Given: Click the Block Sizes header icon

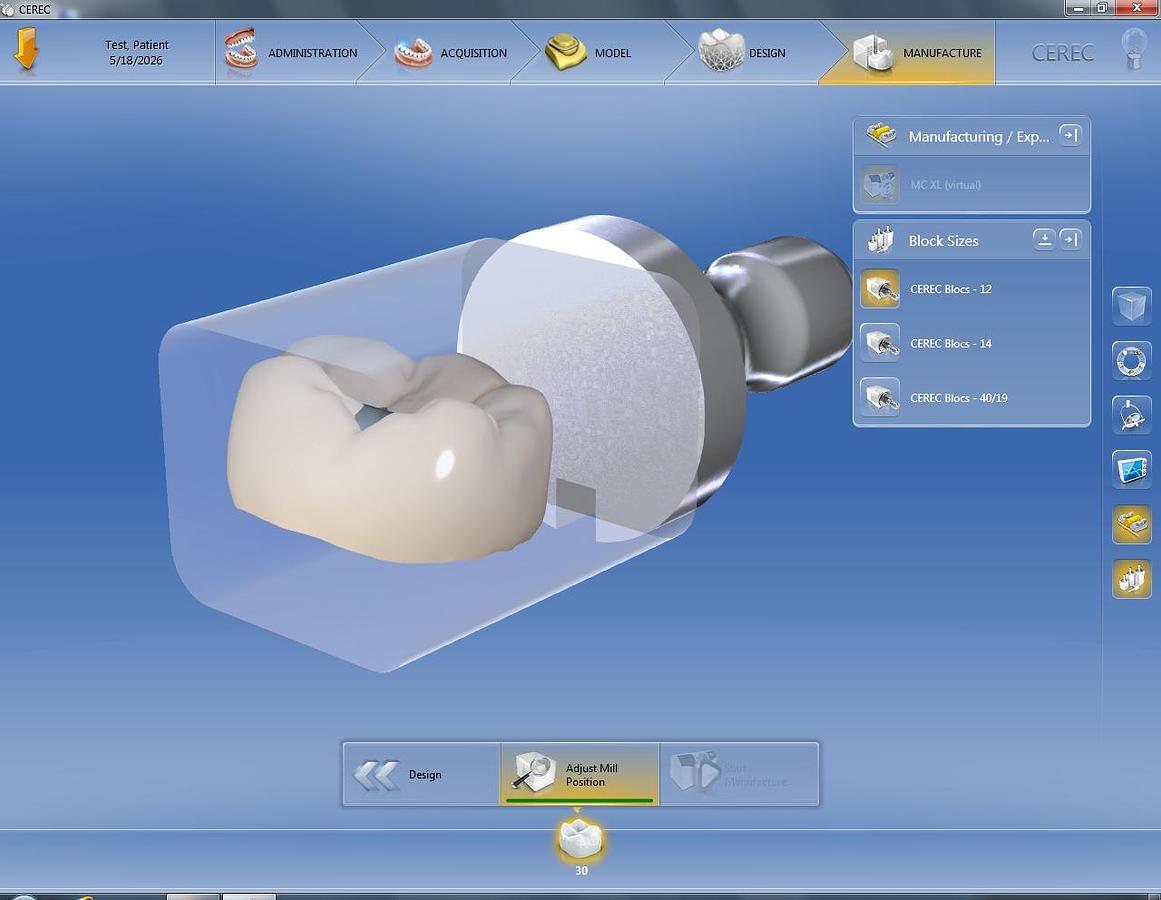Looking at the screenshot, I should click(x=880, y=241).
